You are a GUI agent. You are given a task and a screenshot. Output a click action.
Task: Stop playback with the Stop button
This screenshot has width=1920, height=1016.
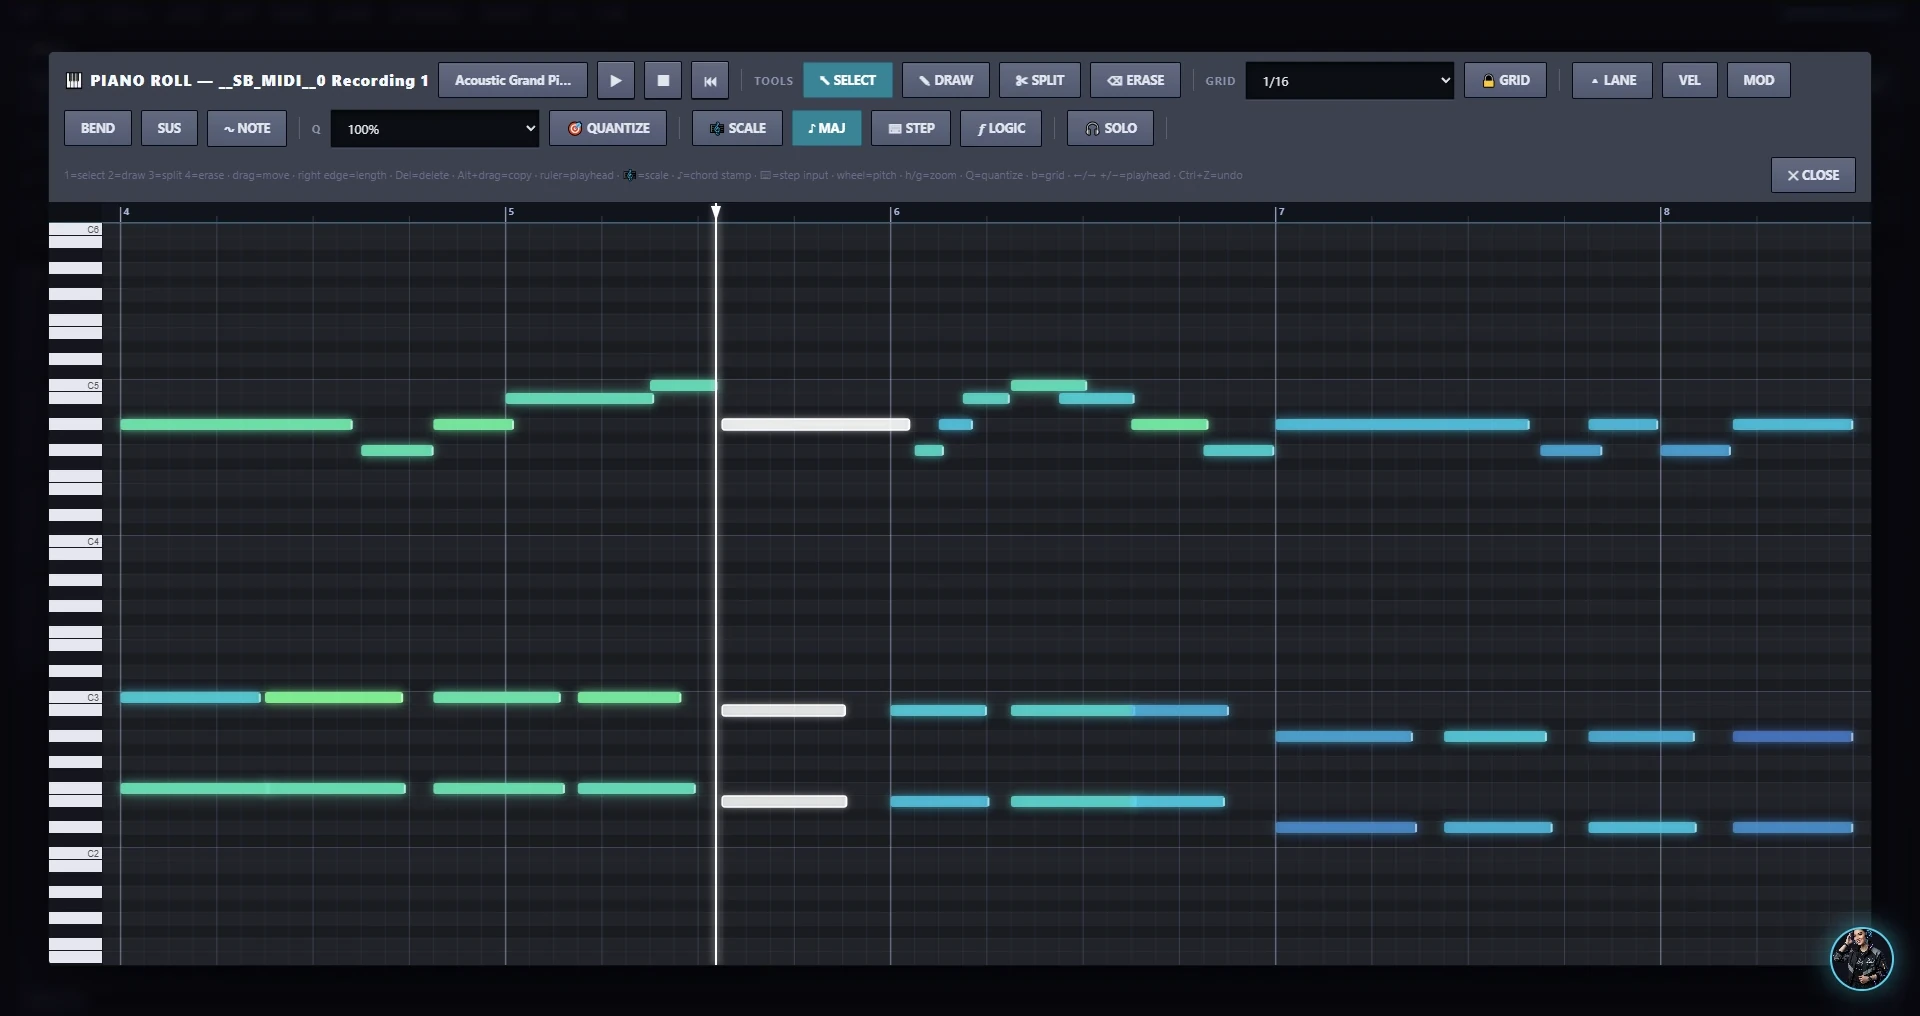point(662,80)
